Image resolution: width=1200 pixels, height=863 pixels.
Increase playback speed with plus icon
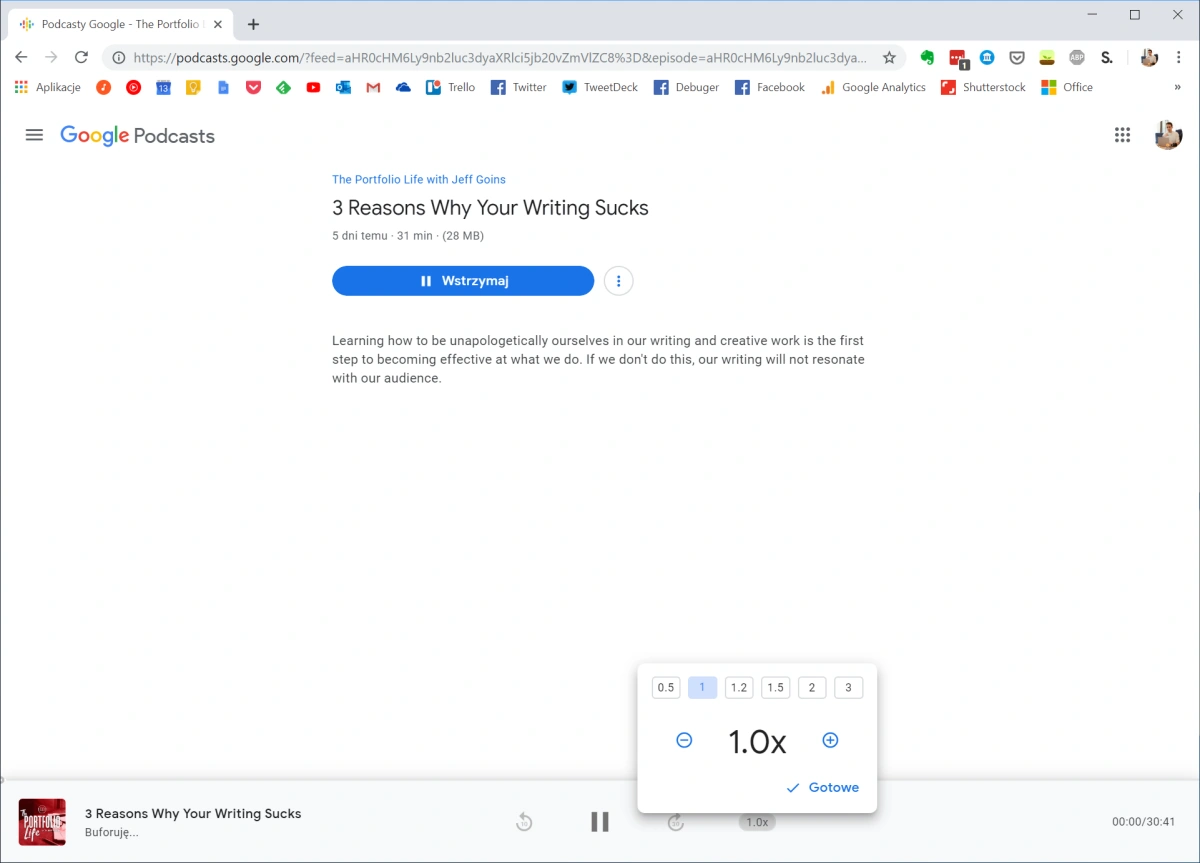coord(830,740)
